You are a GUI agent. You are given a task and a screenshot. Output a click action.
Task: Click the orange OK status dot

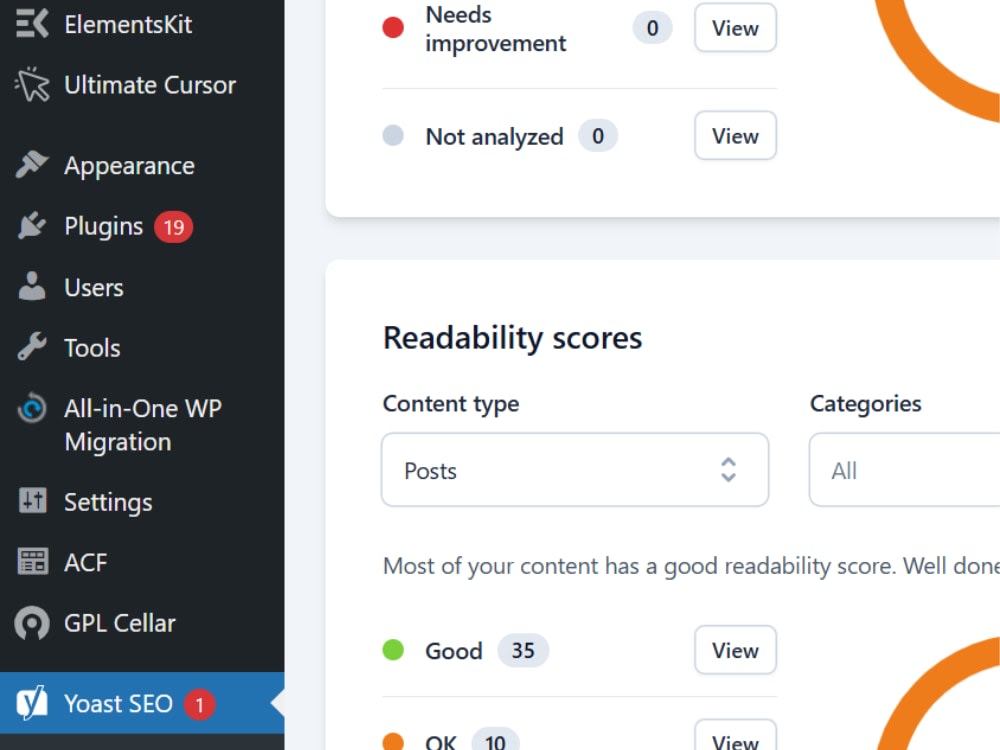tap(393, 742)
